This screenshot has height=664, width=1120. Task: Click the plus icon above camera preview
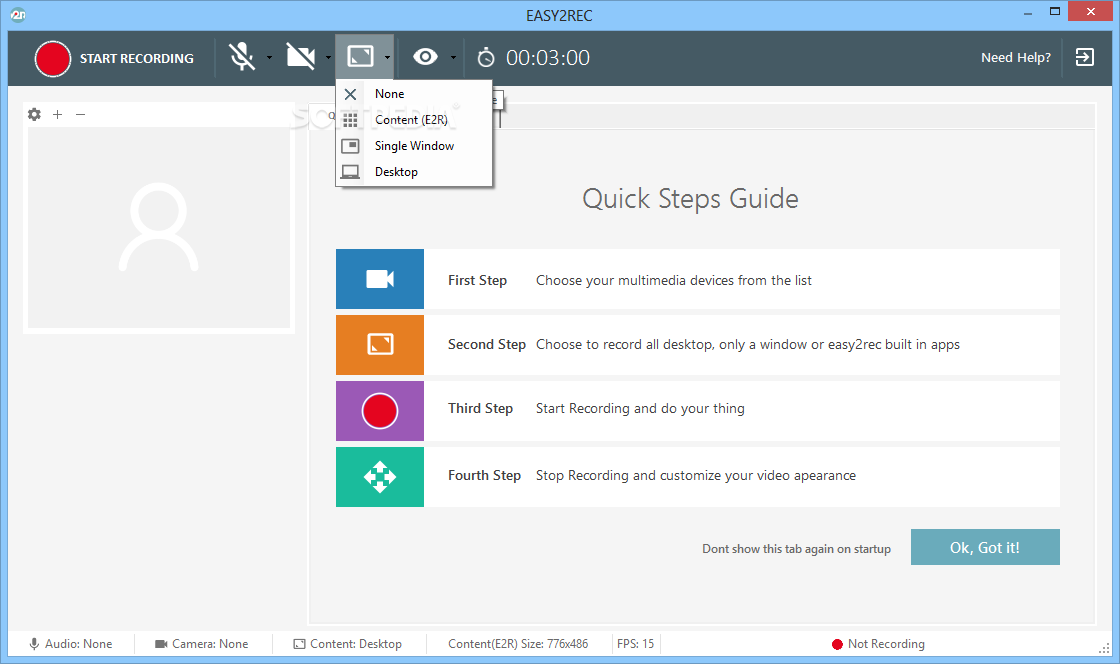(x=58, y=114)
